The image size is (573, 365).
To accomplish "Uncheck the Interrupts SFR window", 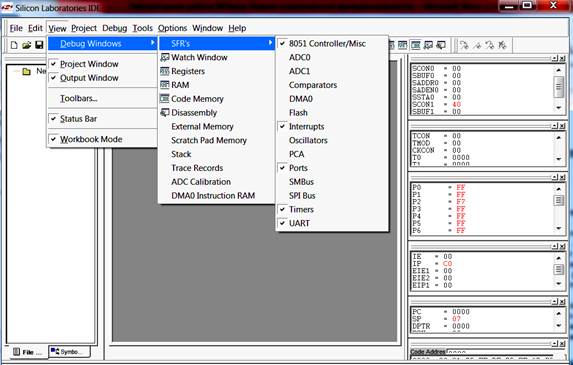I will (332, 126).
